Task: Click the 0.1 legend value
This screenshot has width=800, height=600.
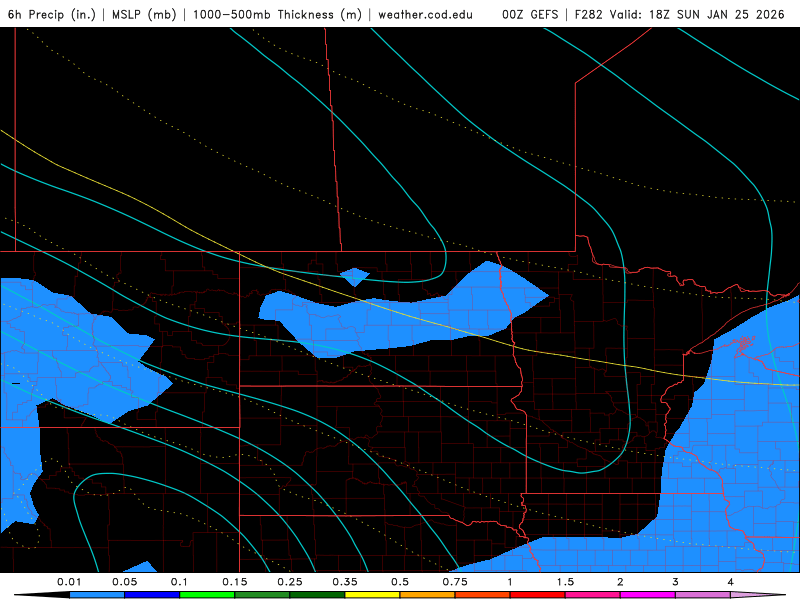Action: 180,582
